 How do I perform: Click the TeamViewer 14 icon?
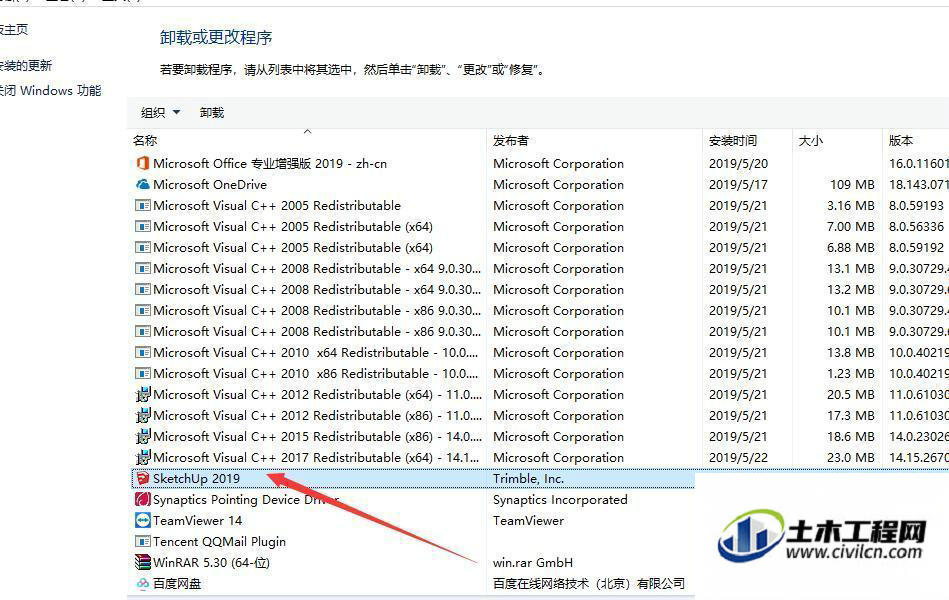click(x=142, y=520)
